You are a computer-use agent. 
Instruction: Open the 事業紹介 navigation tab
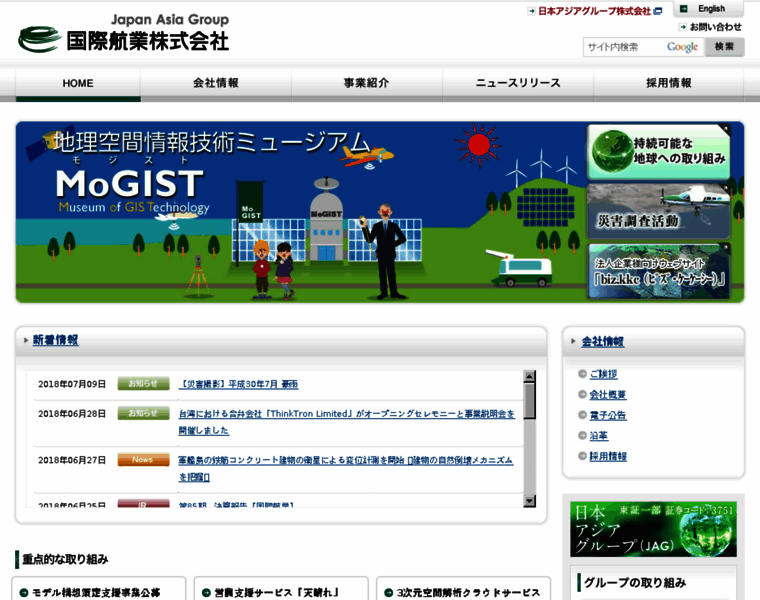point(366,83)
